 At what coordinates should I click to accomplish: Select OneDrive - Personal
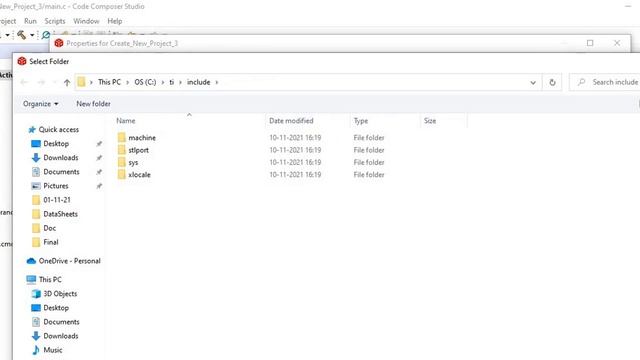click(x=69, y=261)
